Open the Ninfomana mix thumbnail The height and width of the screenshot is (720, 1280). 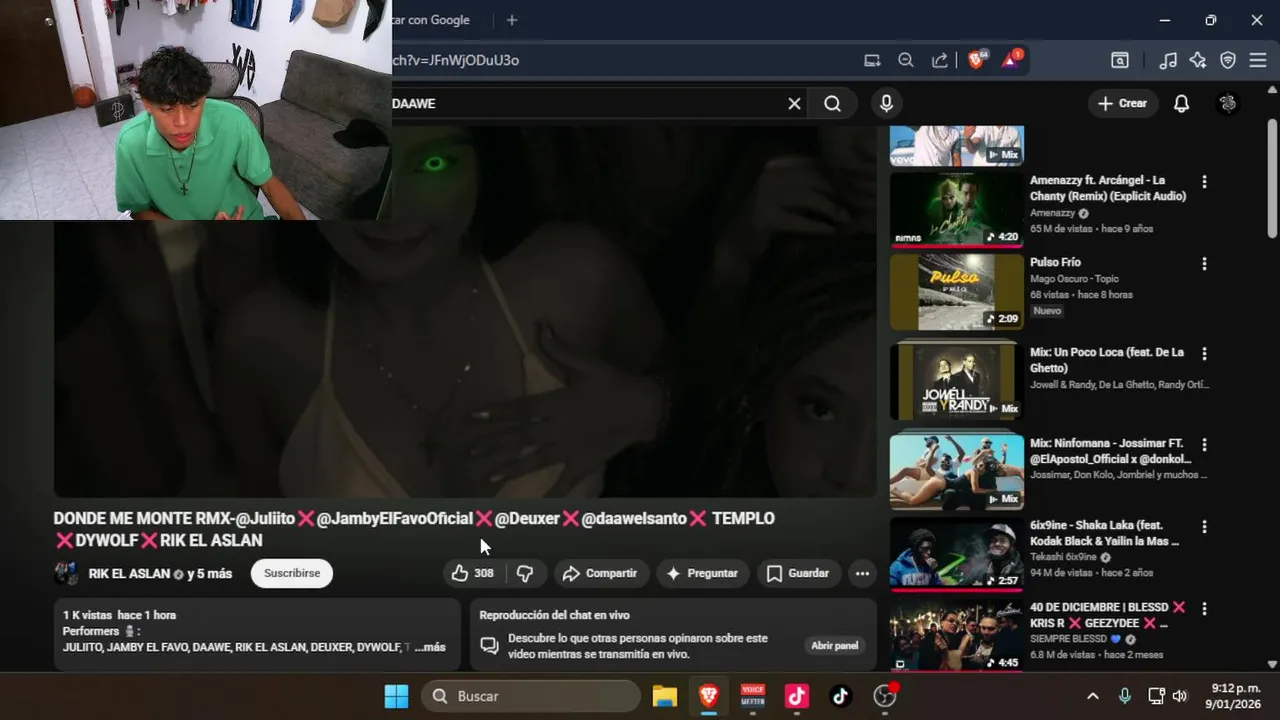(x=957, y=472)
